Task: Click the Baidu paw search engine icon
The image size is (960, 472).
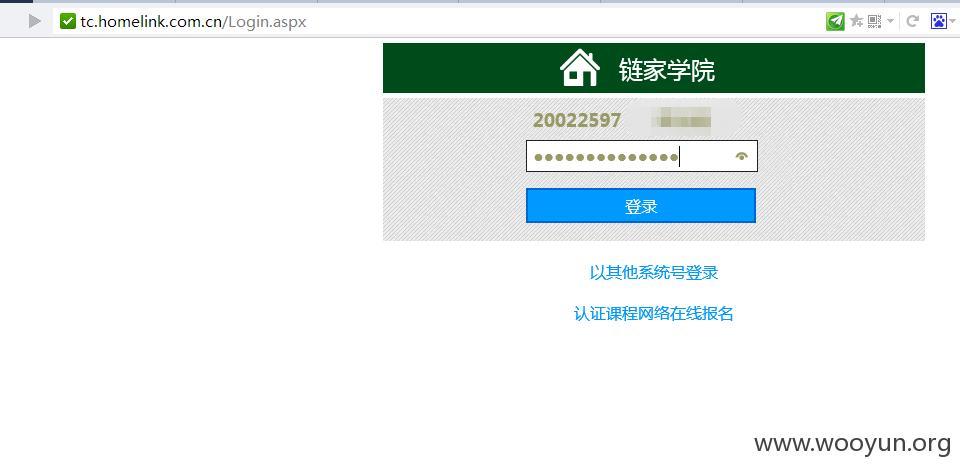Action: (x=939, y=21)
